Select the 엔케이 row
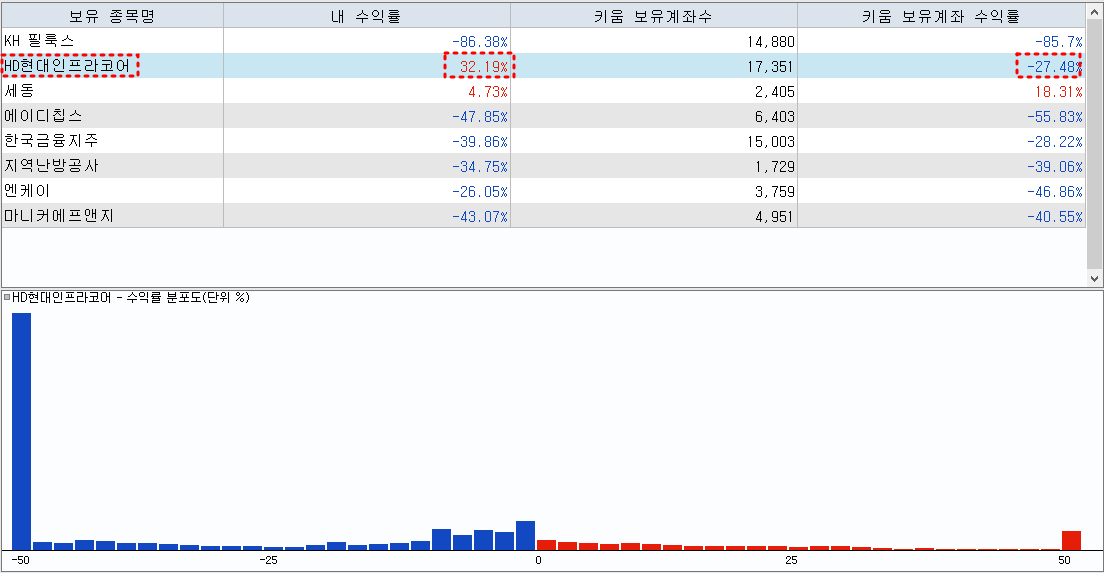This screenshot has width=1104, height=573. [x=543, y=191]
